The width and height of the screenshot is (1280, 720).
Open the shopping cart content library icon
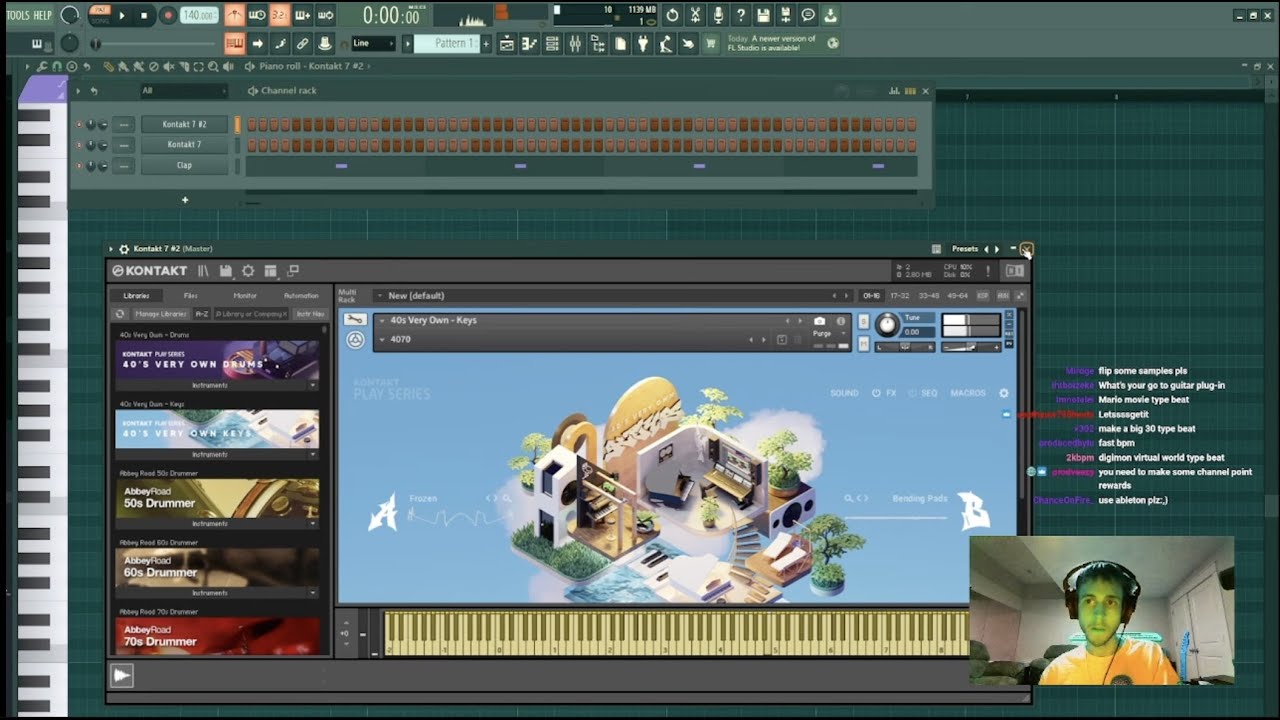click(711, 44)
